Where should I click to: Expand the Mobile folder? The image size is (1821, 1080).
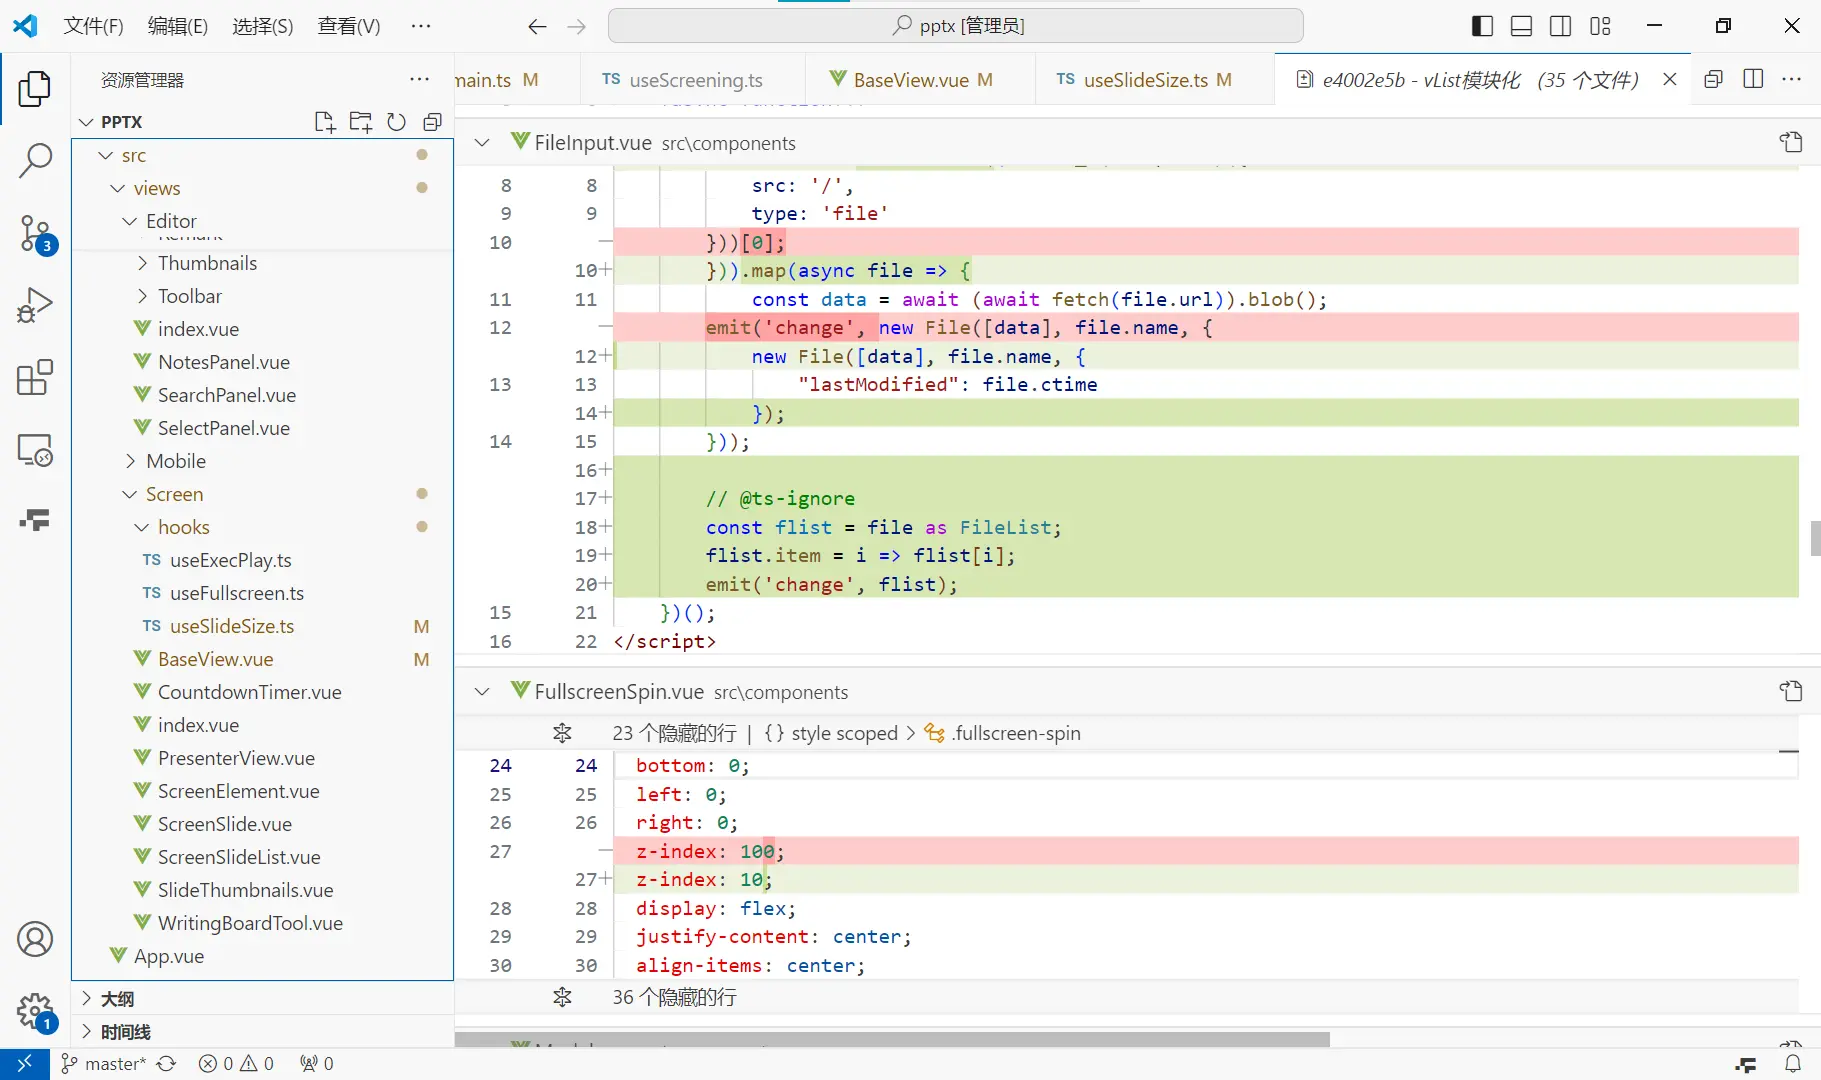(130, 461)
